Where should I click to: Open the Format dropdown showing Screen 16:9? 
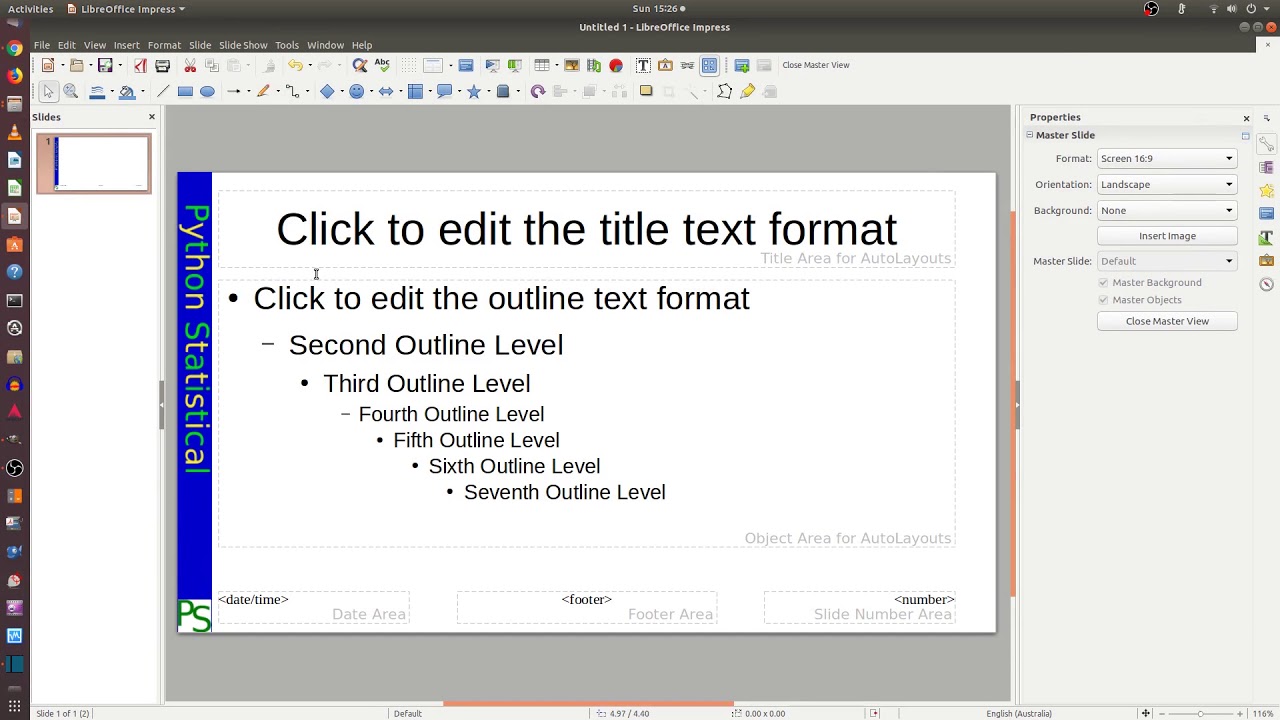[x=1167, y=158]
